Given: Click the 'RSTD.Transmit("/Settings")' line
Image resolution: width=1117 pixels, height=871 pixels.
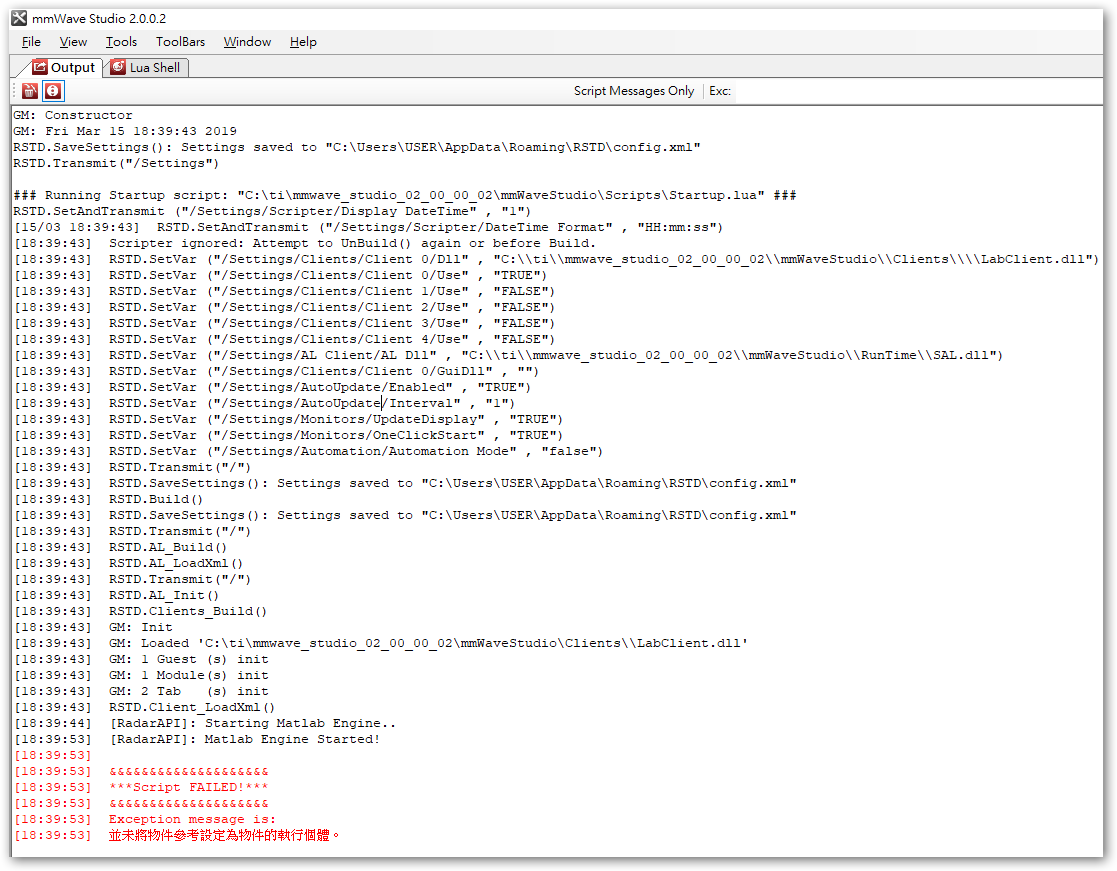Looking at the screenshot, I should click(116, 163).
